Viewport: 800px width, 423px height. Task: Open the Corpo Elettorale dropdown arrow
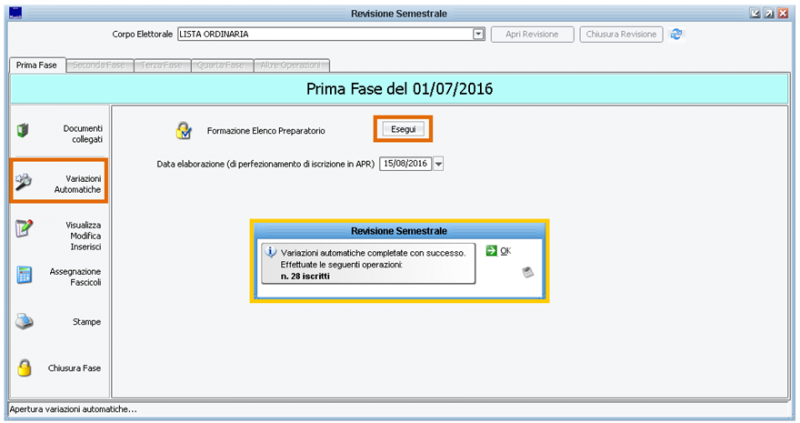pos(479,34)
